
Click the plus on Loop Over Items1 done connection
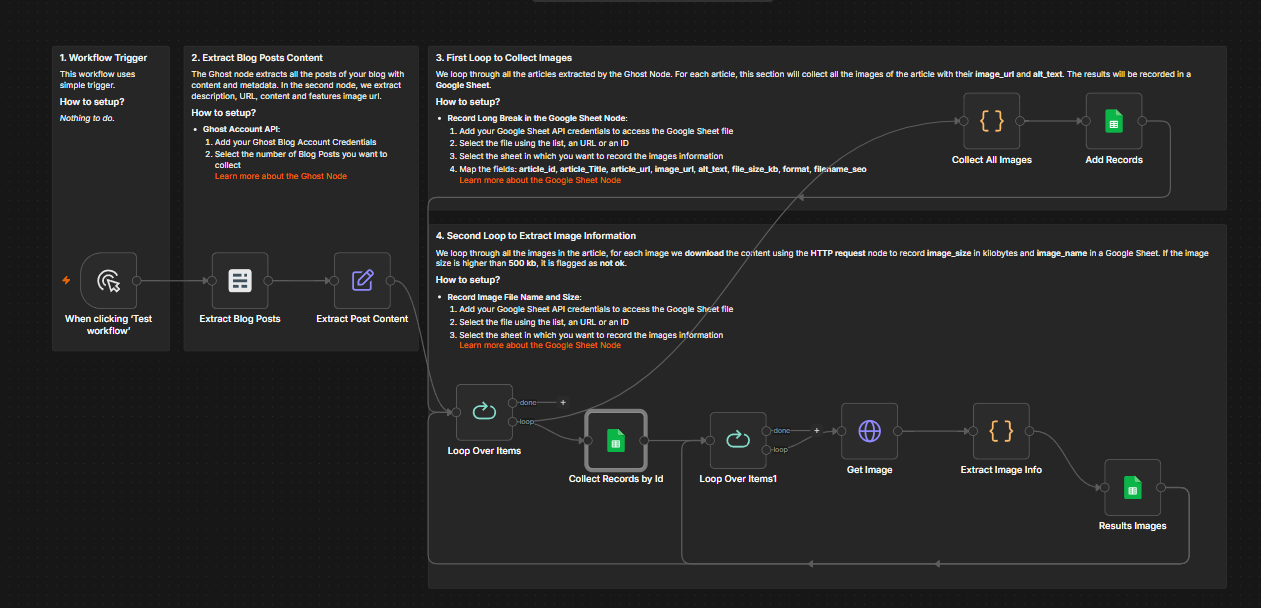817,430
